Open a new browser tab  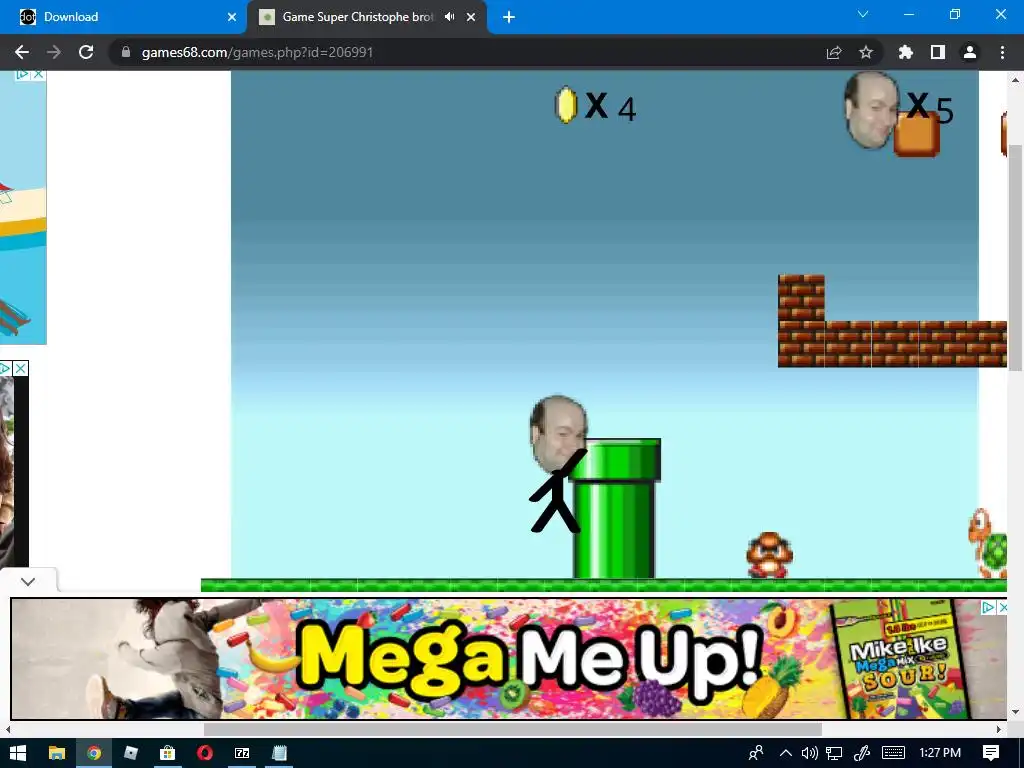click(509, 17)
